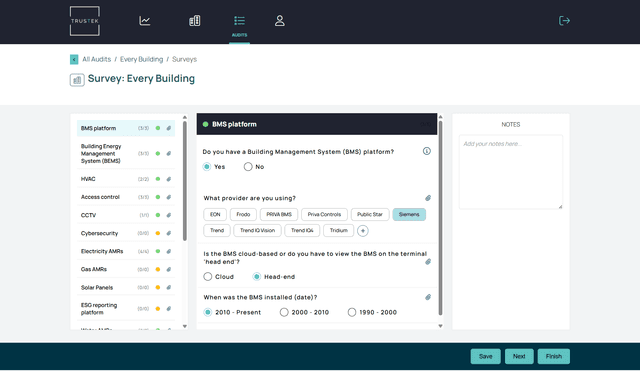Select Gas AMRs section
This screenshot has width=640, height=371.
pyautogui.click(x=126, y=269)
